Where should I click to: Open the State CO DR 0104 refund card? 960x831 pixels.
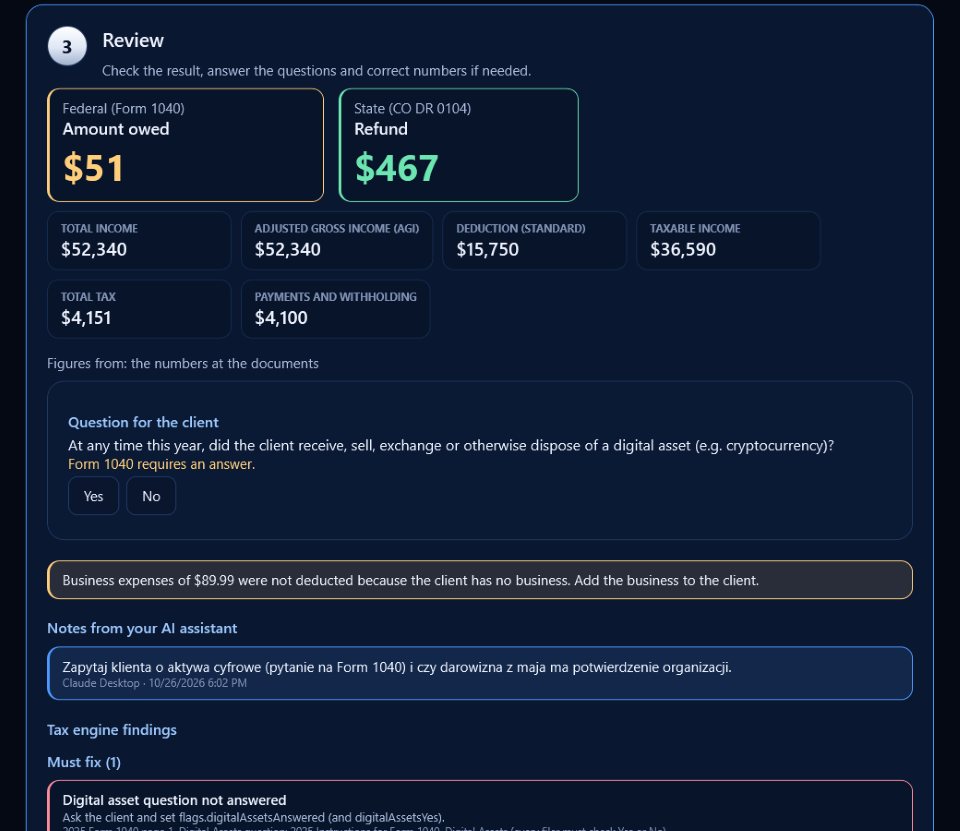click(x=459, y=145)
